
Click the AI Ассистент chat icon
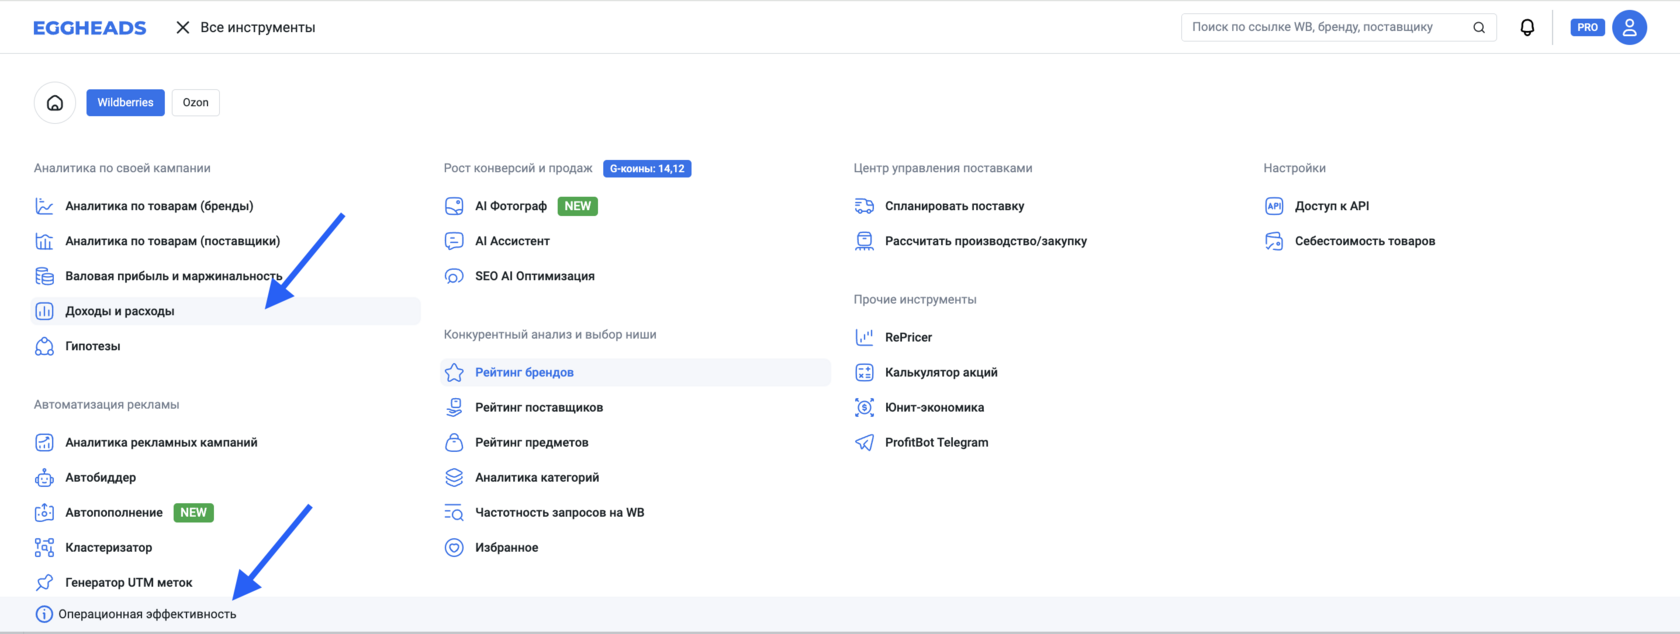(454, 241)
